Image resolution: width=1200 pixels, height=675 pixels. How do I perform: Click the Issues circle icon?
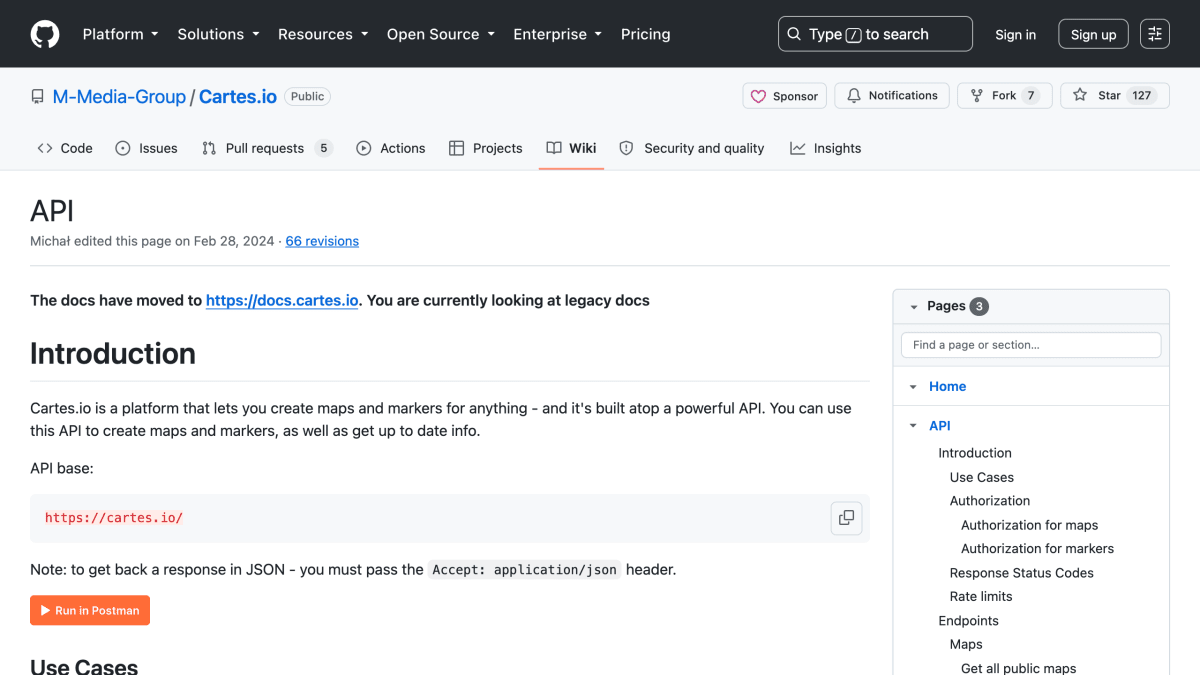[123, 148]
